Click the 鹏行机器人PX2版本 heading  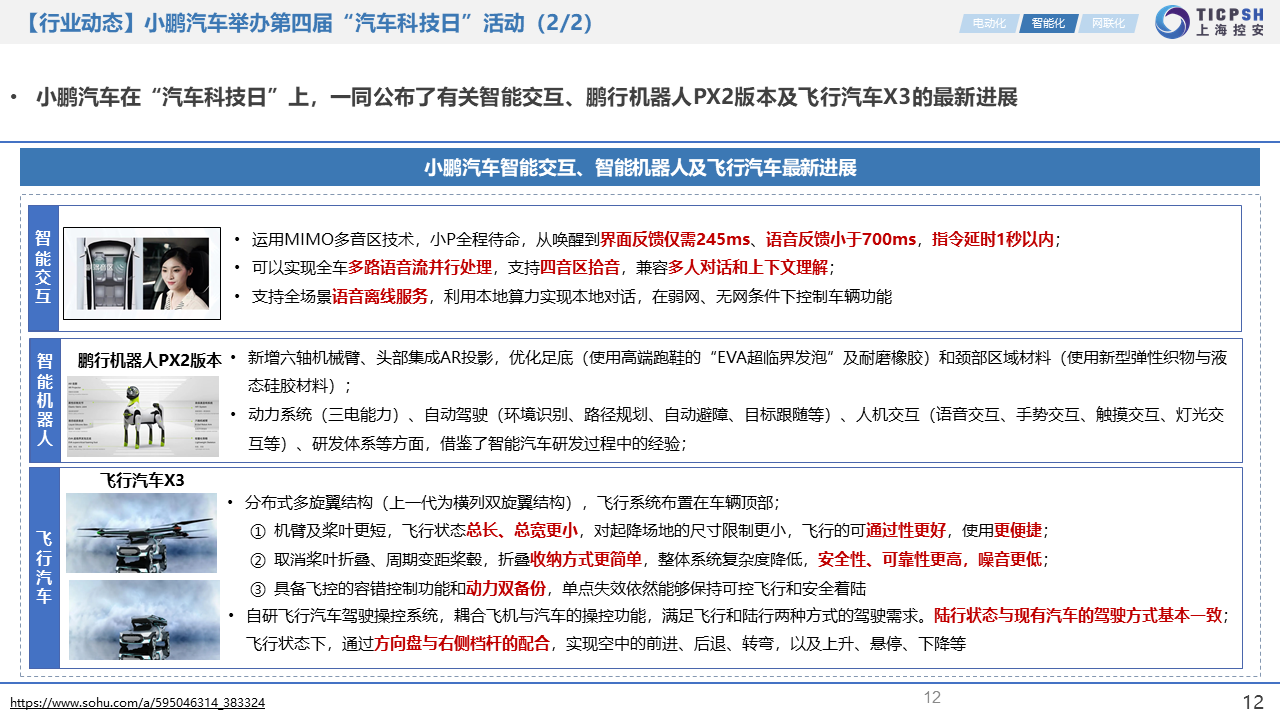pos(149,360)
